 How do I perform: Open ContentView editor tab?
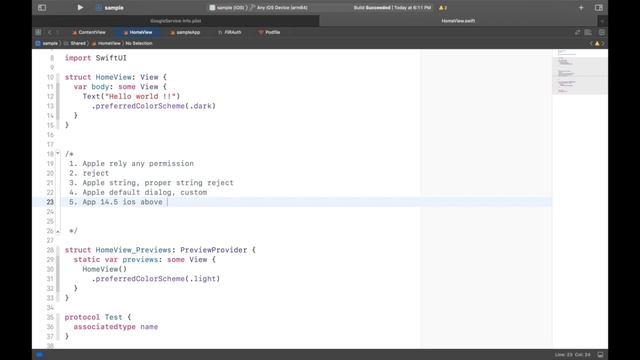[x=89, y=32]
